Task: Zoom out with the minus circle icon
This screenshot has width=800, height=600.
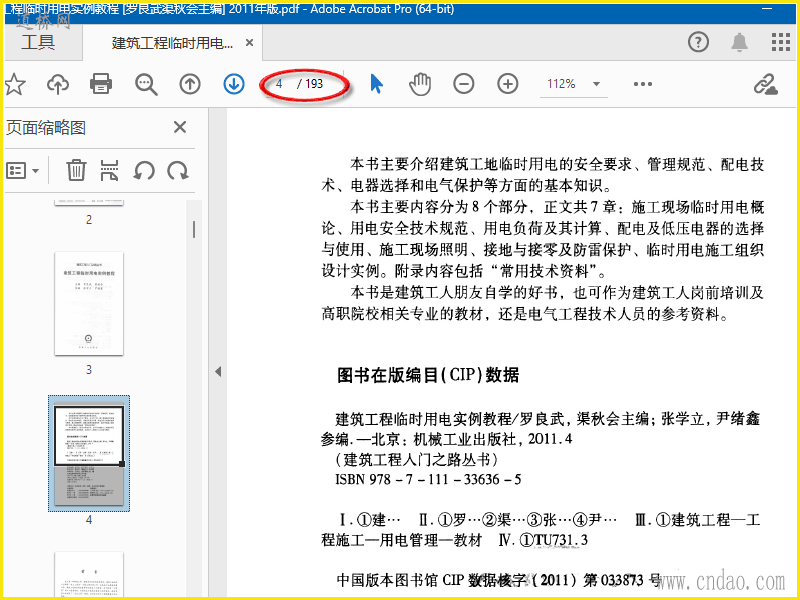Action: (x=464, y=84)
